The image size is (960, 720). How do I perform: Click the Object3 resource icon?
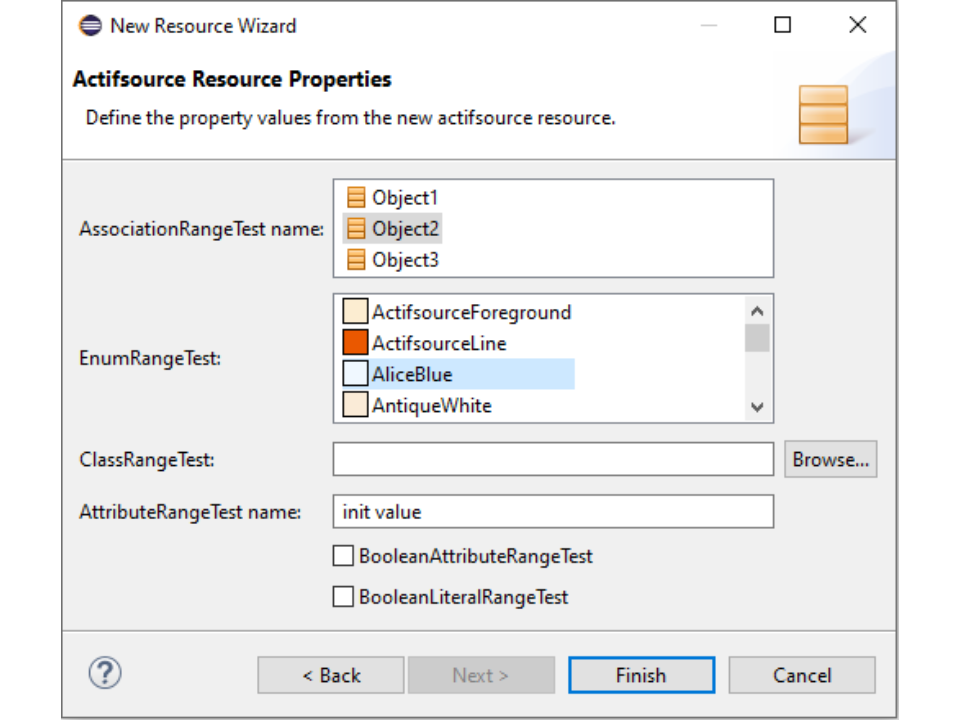pyautogui.click(x=356, y=260)
